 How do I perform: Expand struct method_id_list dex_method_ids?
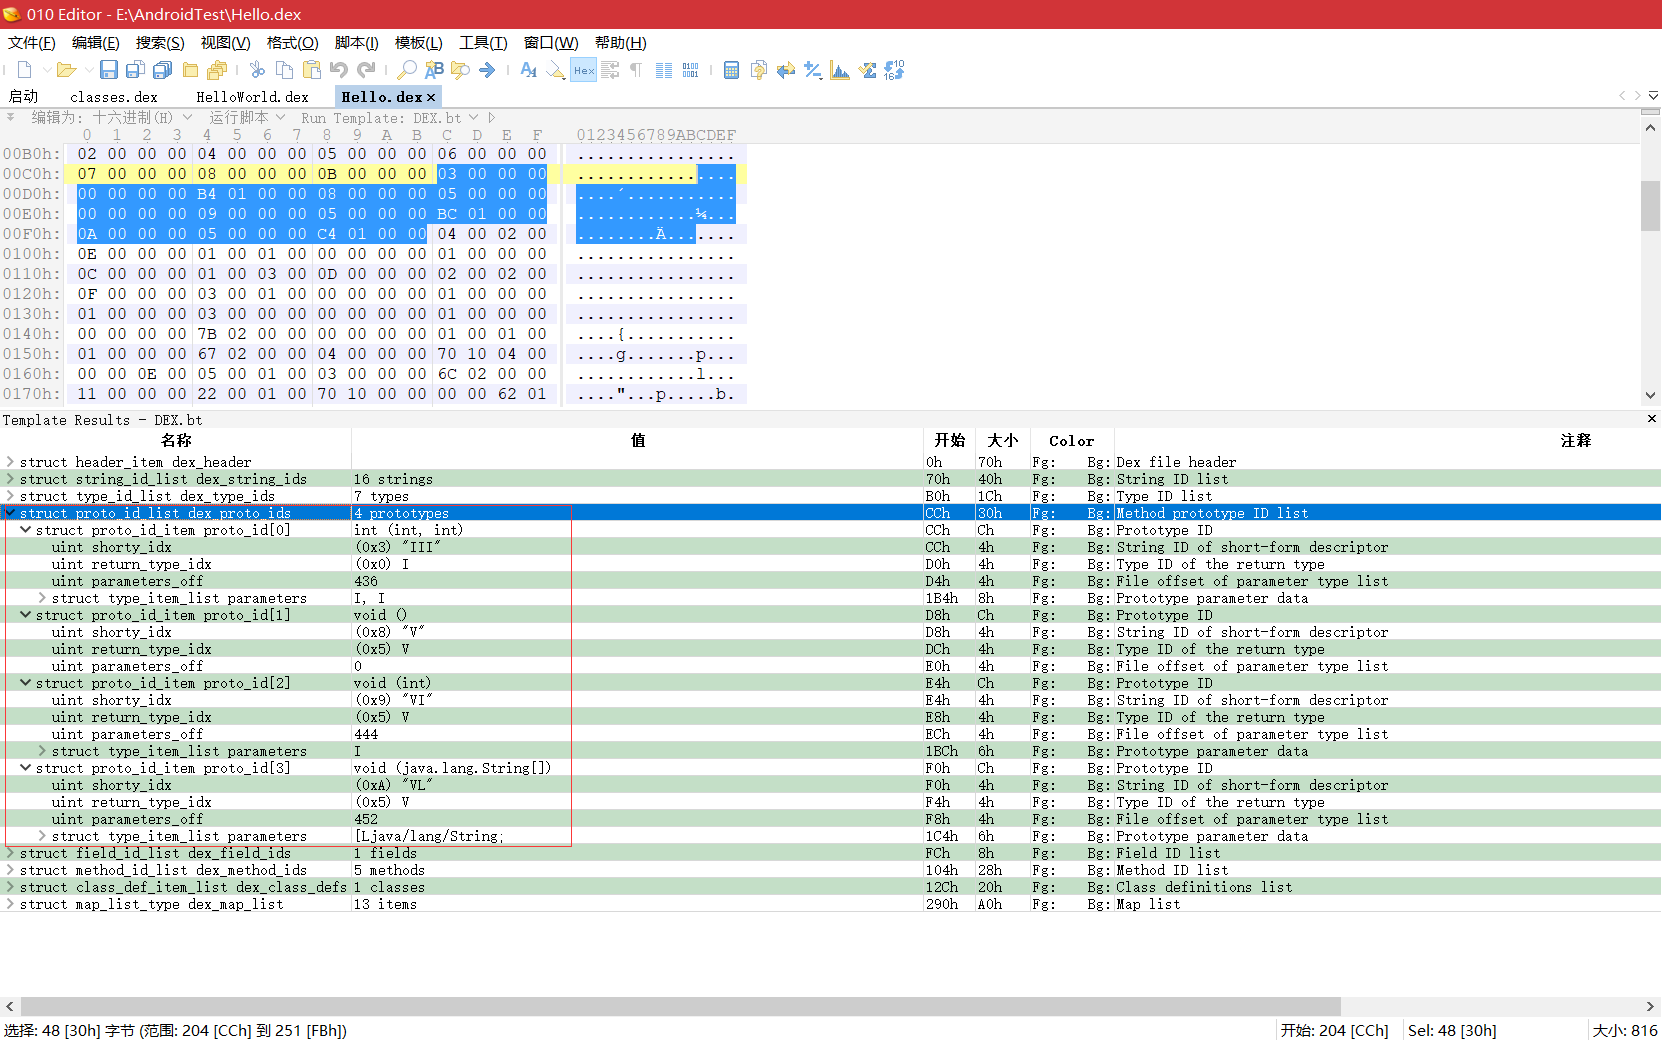pyautogui.click(x=10, y=870)
